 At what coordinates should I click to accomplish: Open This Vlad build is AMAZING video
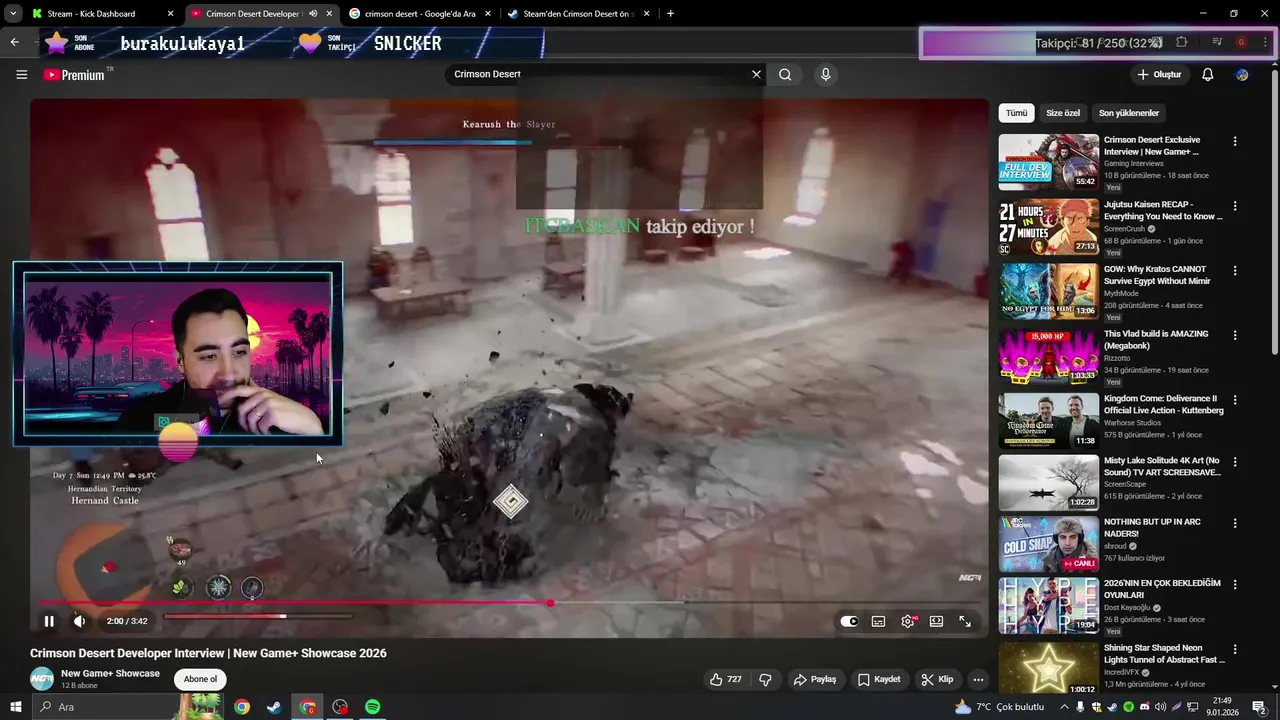click(1156, 340)
